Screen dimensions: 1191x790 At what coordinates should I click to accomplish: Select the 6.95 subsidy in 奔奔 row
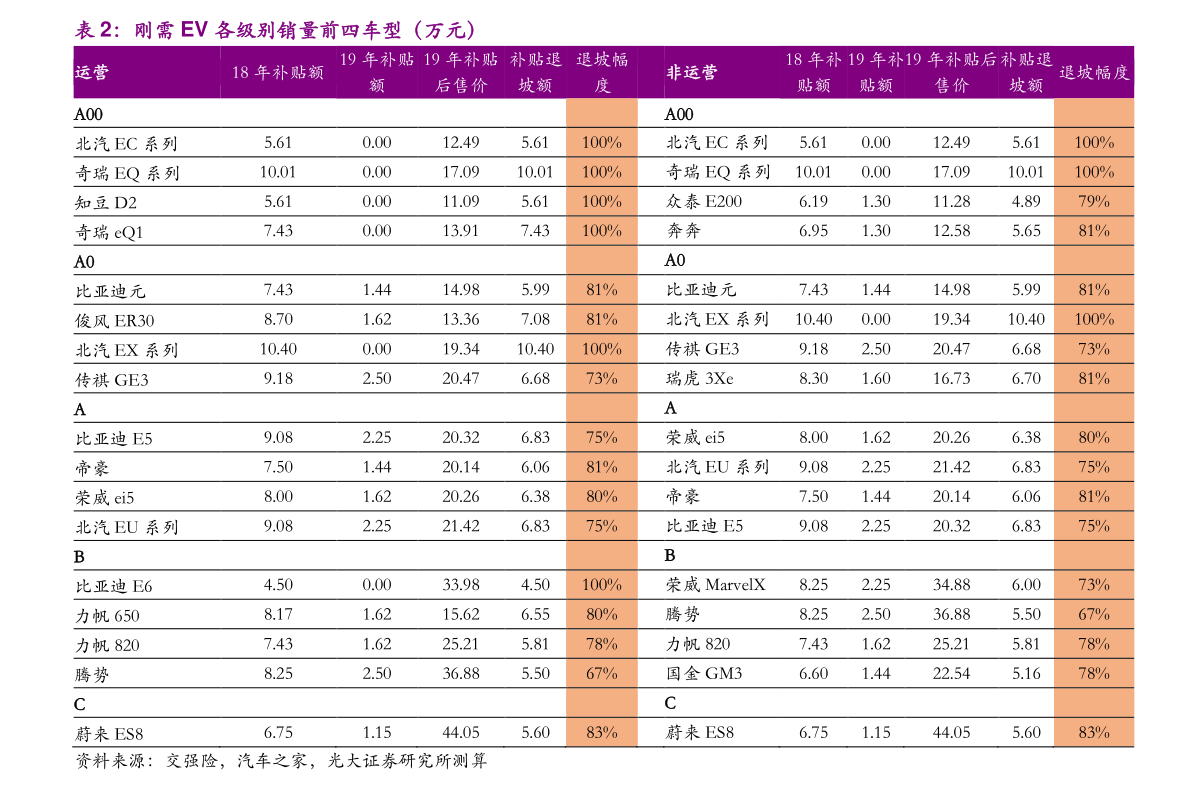(x=813, y=231)
